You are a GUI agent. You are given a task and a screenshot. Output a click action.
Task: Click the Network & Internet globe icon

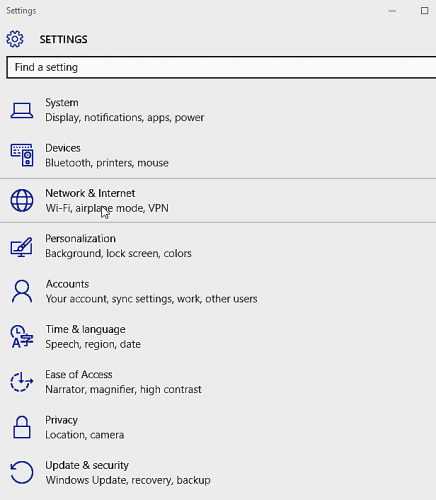(x=22, y=201)
